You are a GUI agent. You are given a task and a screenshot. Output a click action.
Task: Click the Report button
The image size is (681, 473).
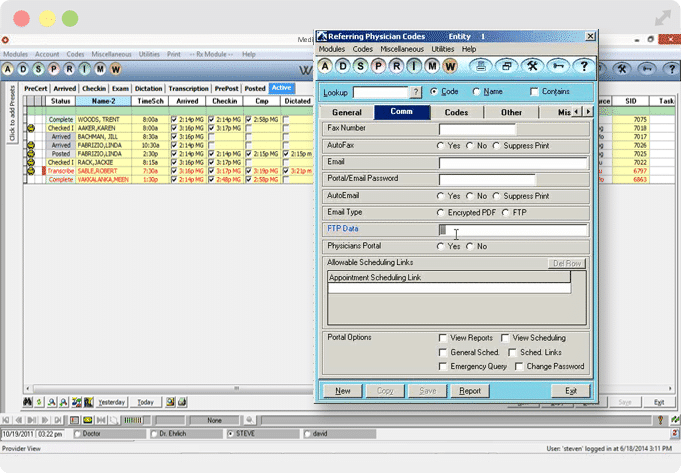coord(470,391)
